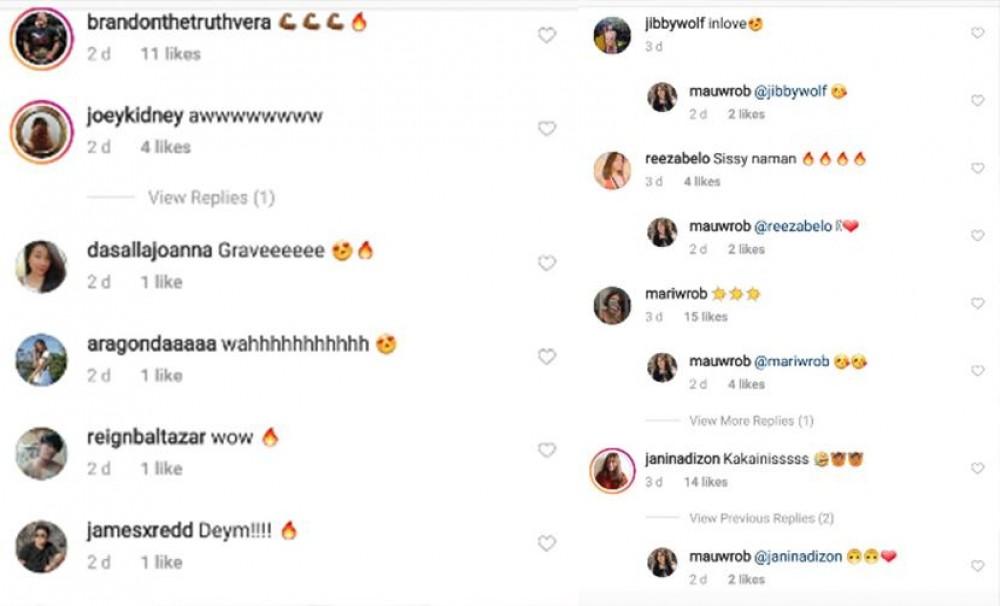
Task: Heart reezabelo's Sissy naman comment
Action: [x=977, y=168]
